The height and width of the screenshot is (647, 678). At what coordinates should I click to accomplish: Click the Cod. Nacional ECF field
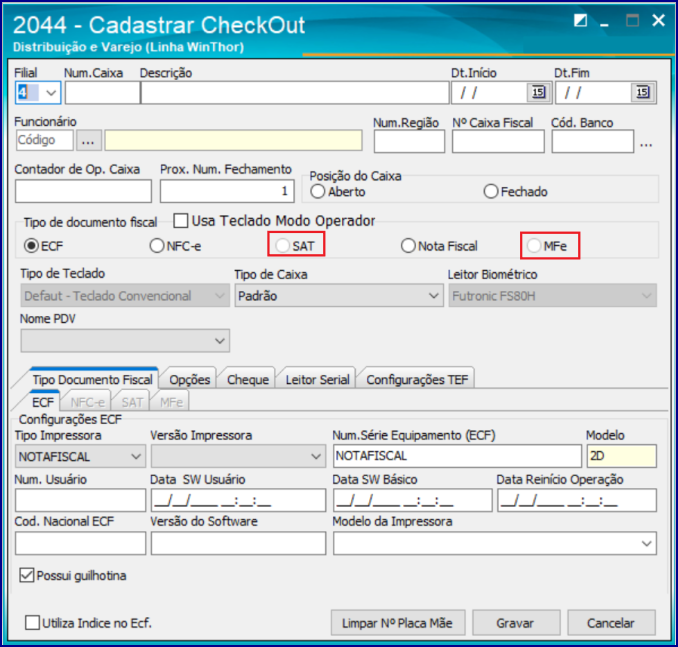coord(80,543)
